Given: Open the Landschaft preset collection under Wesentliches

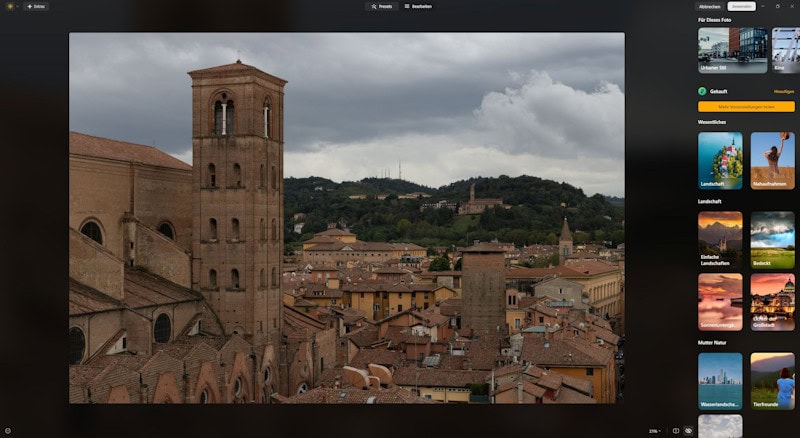Looking at the screenshot, I should click(x=720, y=161).
